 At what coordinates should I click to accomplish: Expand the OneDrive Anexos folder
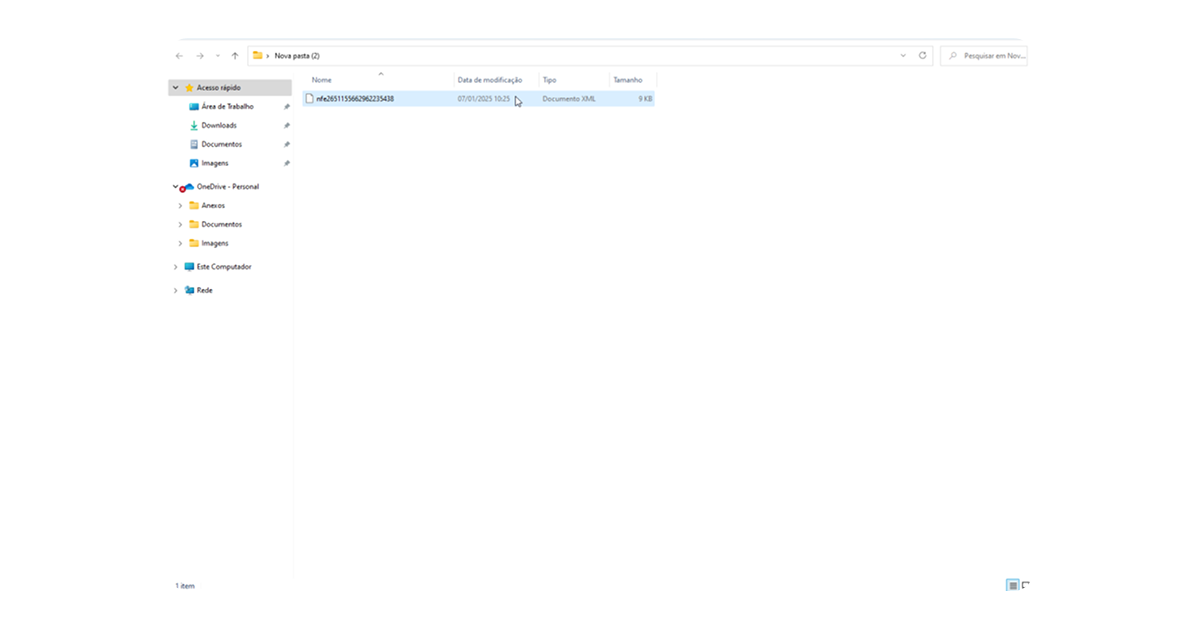(x=180, y=206)
